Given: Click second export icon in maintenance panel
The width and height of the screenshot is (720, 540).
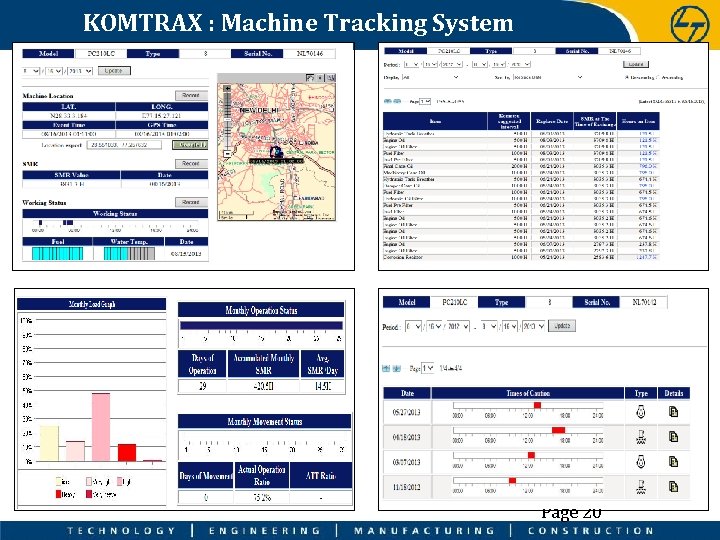Looking at the screenshot, I should click(x=398, y=101).
